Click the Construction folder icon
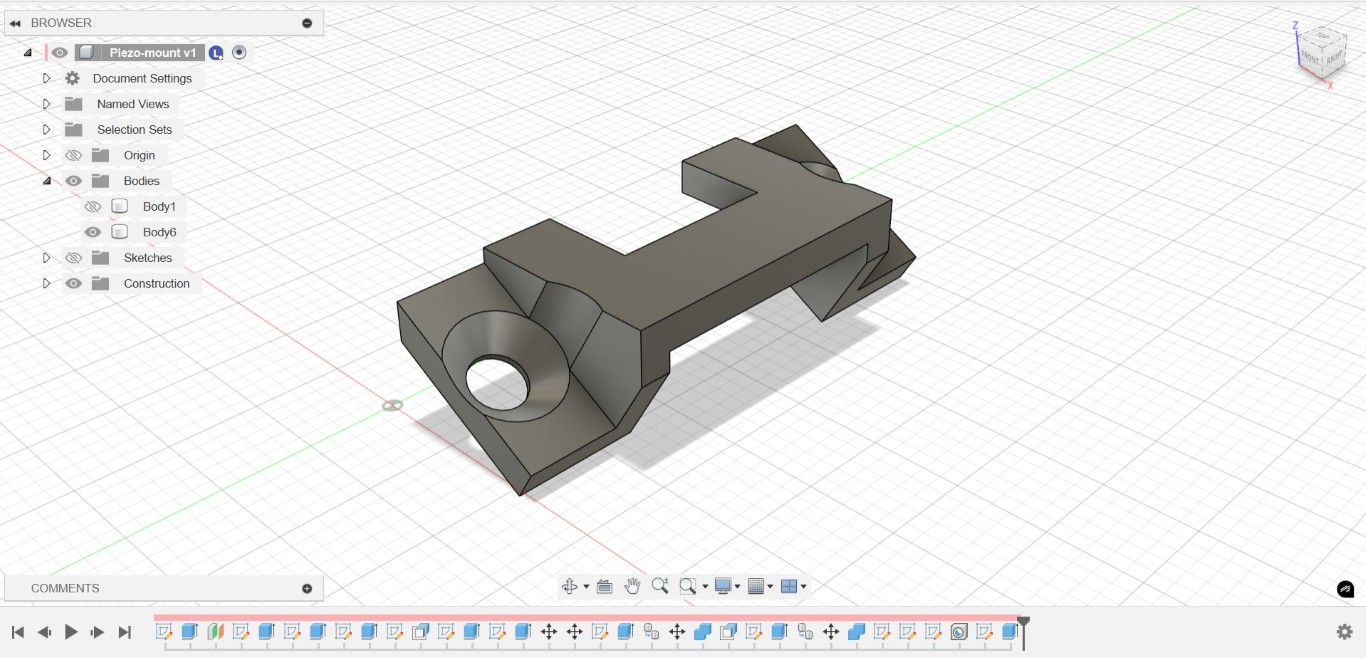The image size is (1366, 658). [x=100, y=284]
